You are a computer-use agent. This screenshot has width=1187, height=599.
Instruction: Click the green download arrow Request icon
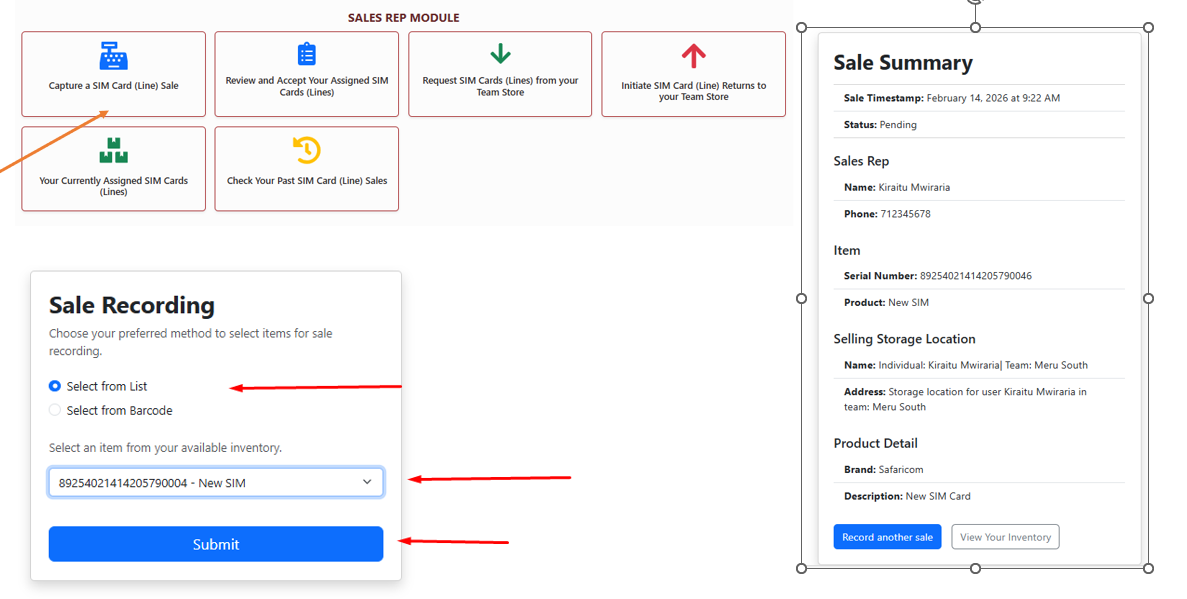click(x=499, y=55)
